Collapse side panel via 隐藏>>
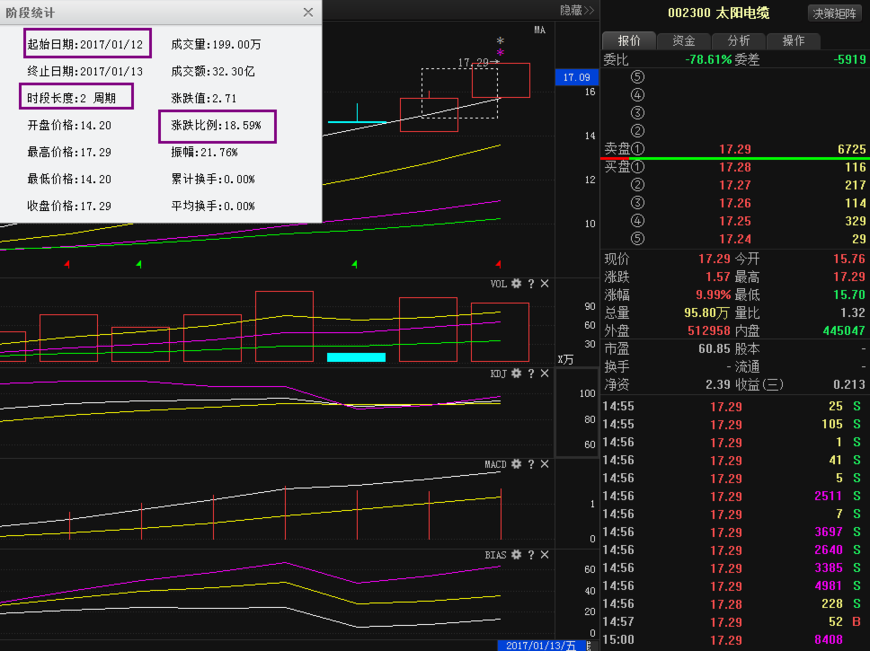This screenshot has height=651, width=870. 577,11
